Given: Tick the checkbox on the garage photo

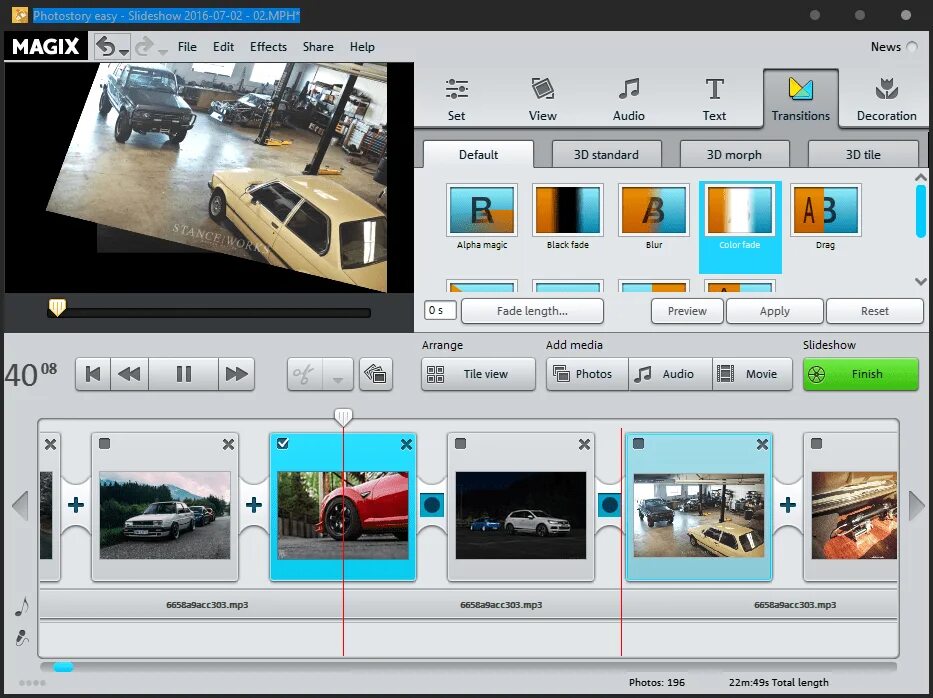Looking at the screenshot, I should (x=638, y=443).
